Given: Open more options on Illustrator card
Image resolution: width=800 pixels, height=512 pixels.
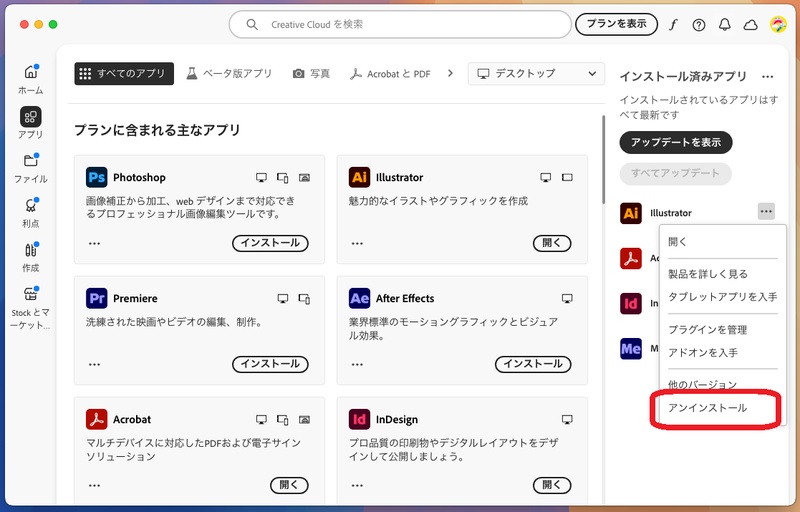Looking at the screenshot, I should (357, 243).
